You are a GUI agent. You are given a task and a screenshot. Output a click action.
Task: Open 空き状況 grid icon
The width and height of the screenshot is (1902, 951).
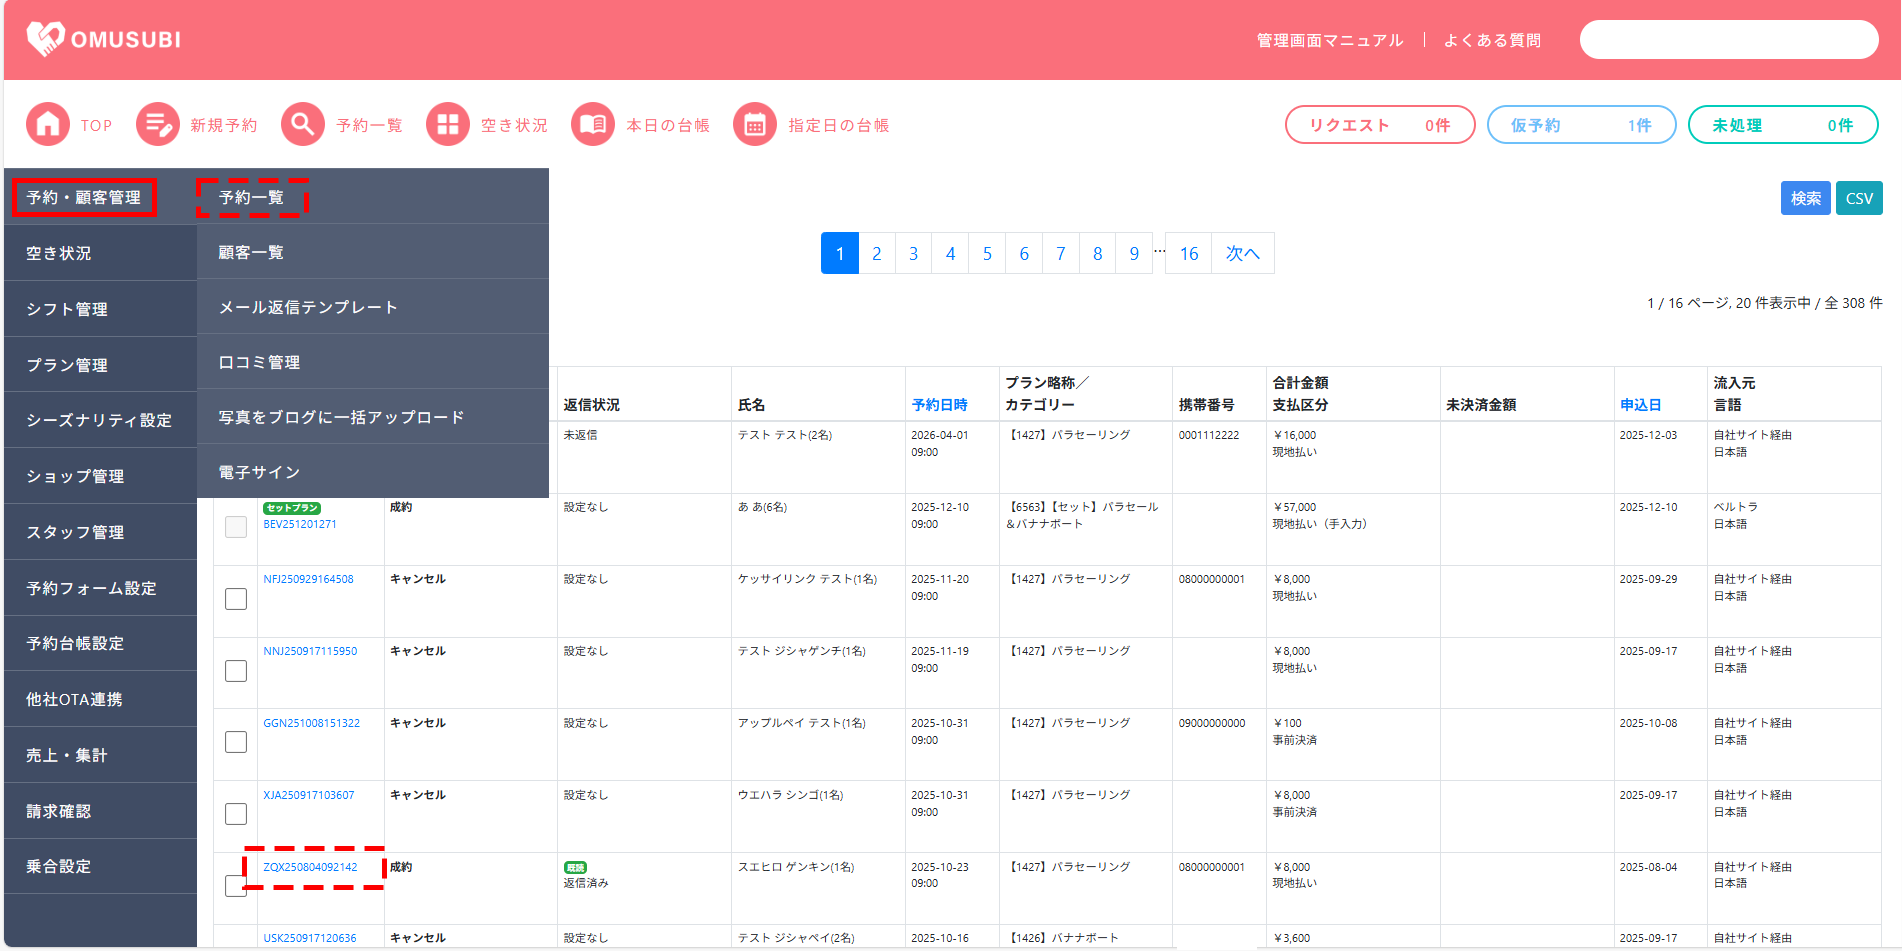pyautogui.click(x=448, y=125)
